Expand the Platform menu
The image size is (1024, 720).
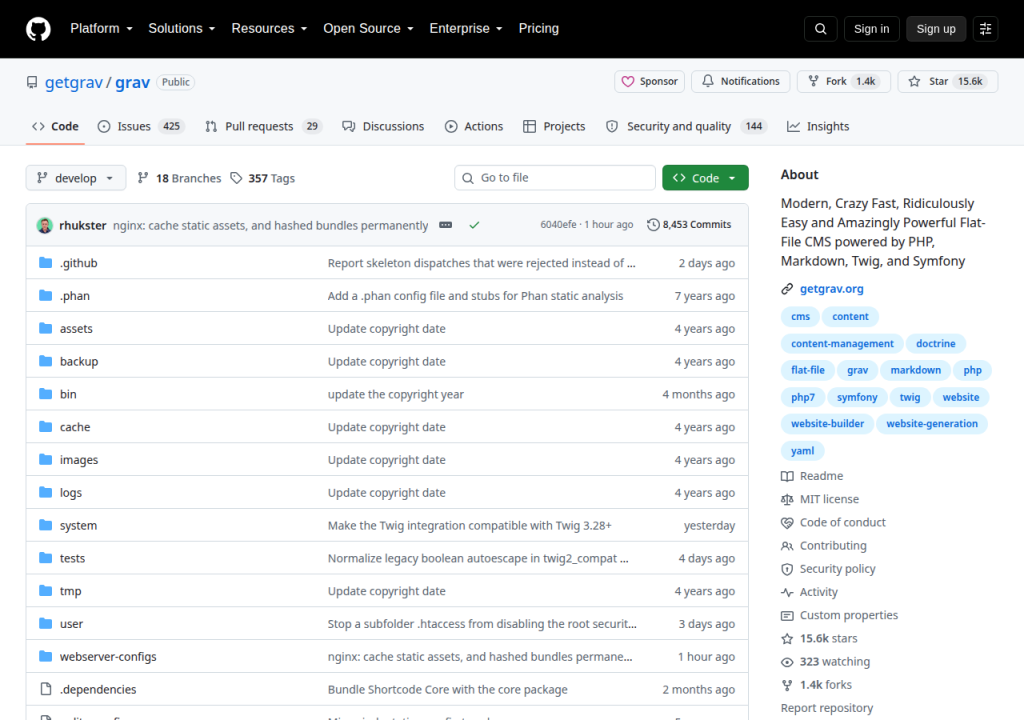[101, 29]
